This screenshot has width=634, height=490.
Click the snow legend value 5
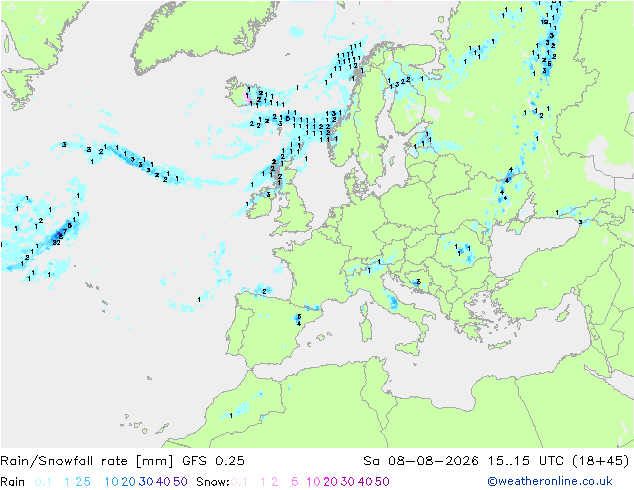(x=295, y=482)
